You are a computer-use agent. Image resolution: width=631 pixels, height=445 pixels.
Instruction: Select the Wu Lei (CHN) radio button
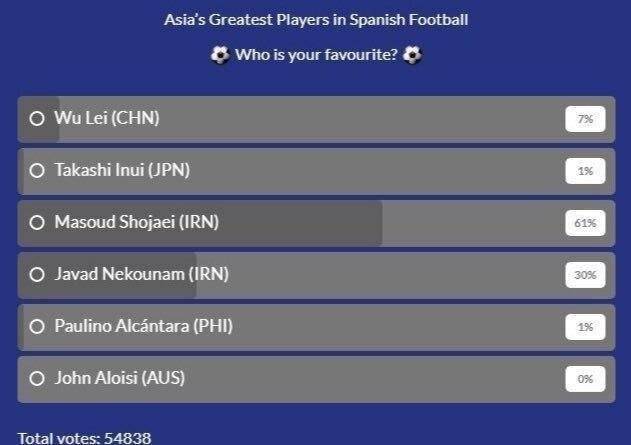(37, 119)
